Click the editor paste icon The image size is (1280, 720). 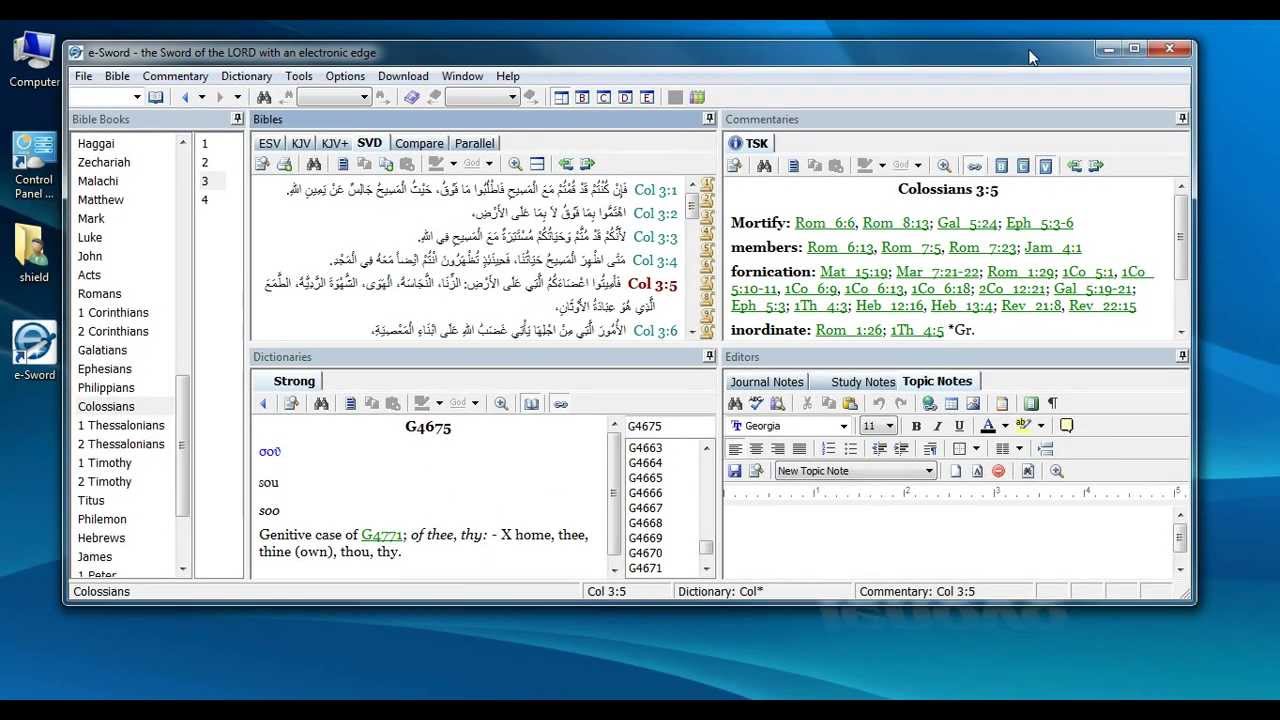[850, 403]
